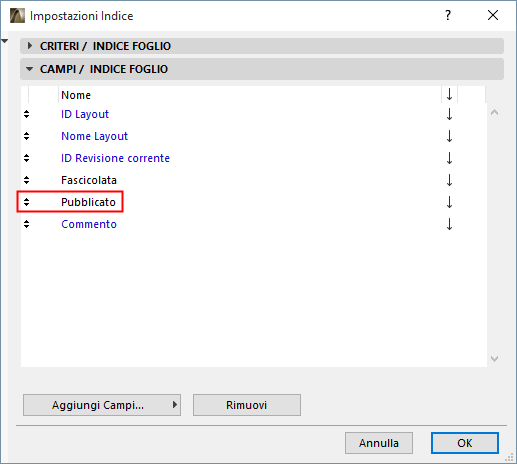This screenshot has width=517, height=464.
Task: Click the Rimuovi button
Action: (x=247, y=405)
